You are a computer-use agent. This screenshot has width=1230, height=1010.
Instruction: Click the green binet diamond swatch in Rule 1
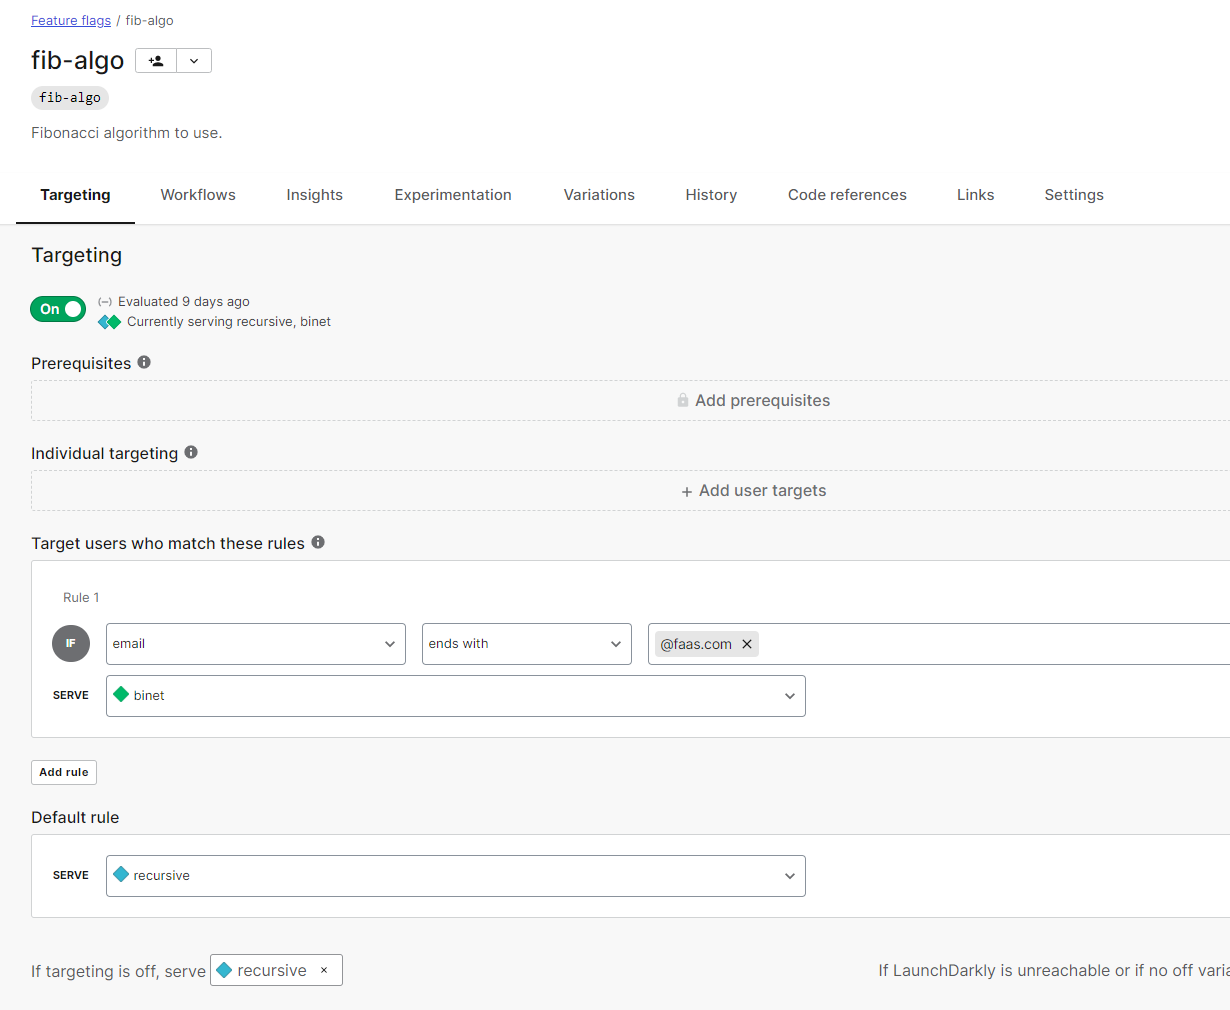point(121,694)
